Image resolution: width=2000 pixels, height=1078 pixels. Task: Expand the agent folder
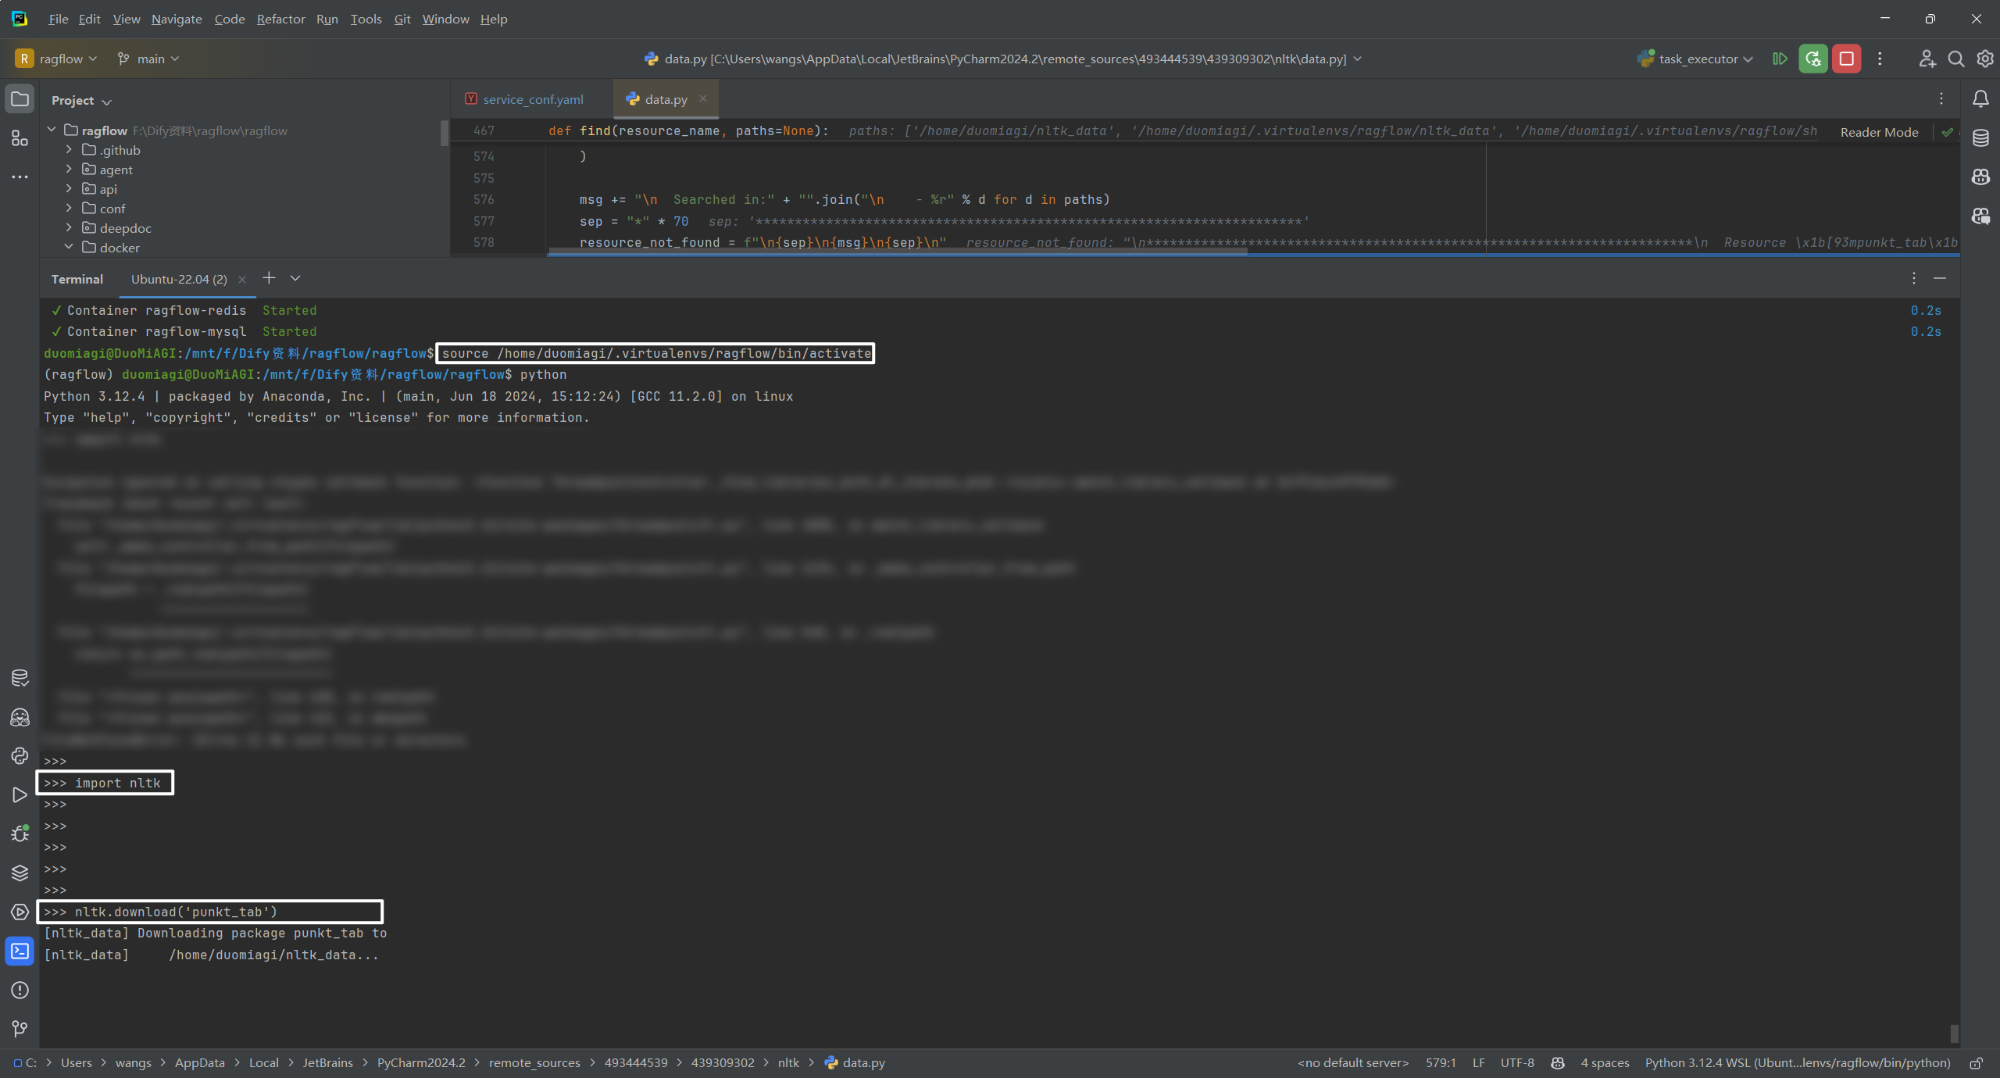(69, 169)
